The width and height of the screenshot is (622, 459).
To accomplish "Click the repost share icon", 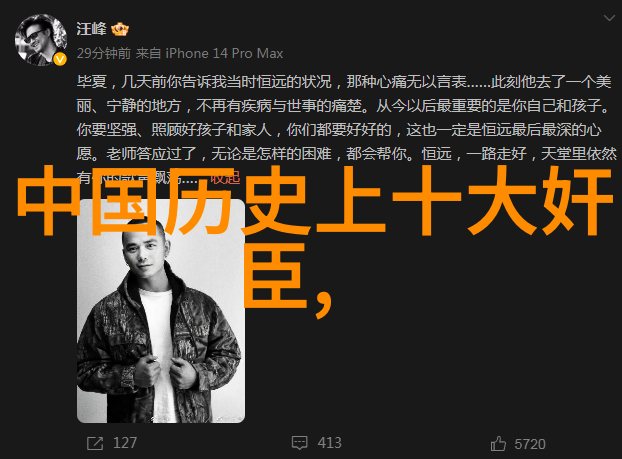I will pos(95,443).
